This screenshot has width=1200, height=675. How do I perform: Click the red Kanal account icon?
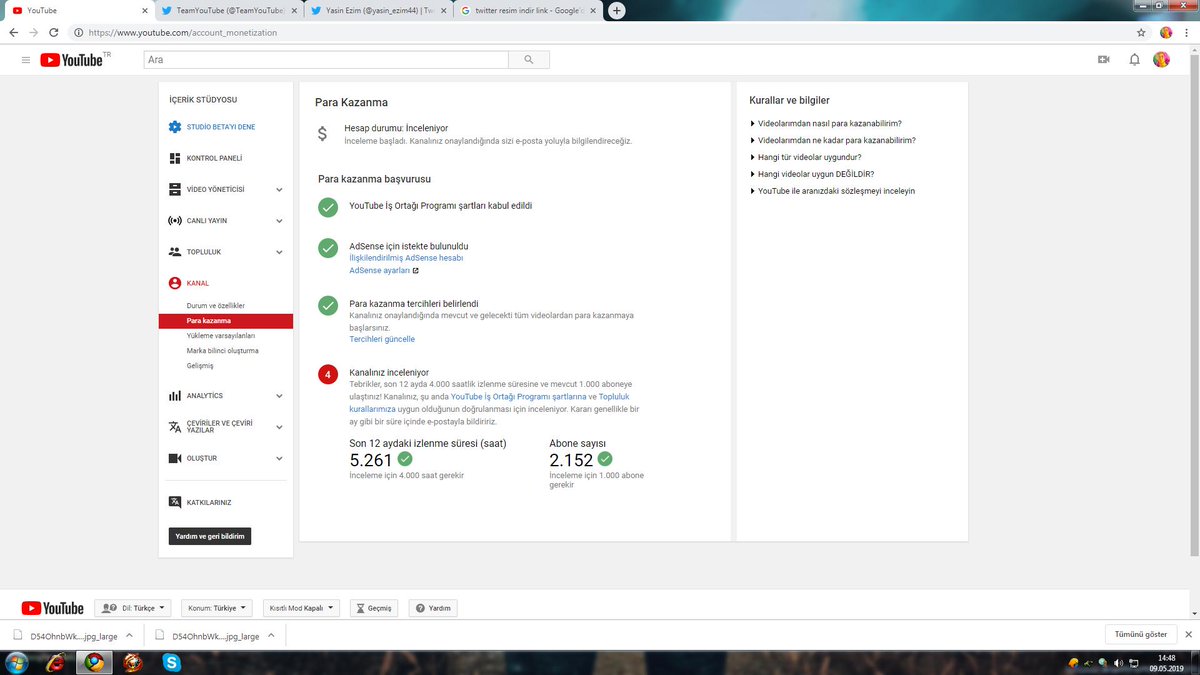[175, 283]
